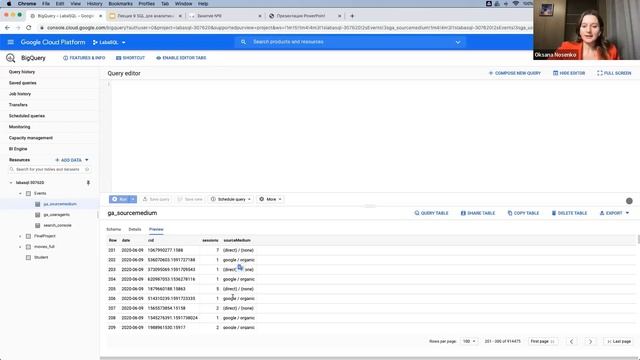Switch the editor to Full Screen
The height and width of the screenshot is (360, 640).
pyautogui.click(x=614, y=73)
